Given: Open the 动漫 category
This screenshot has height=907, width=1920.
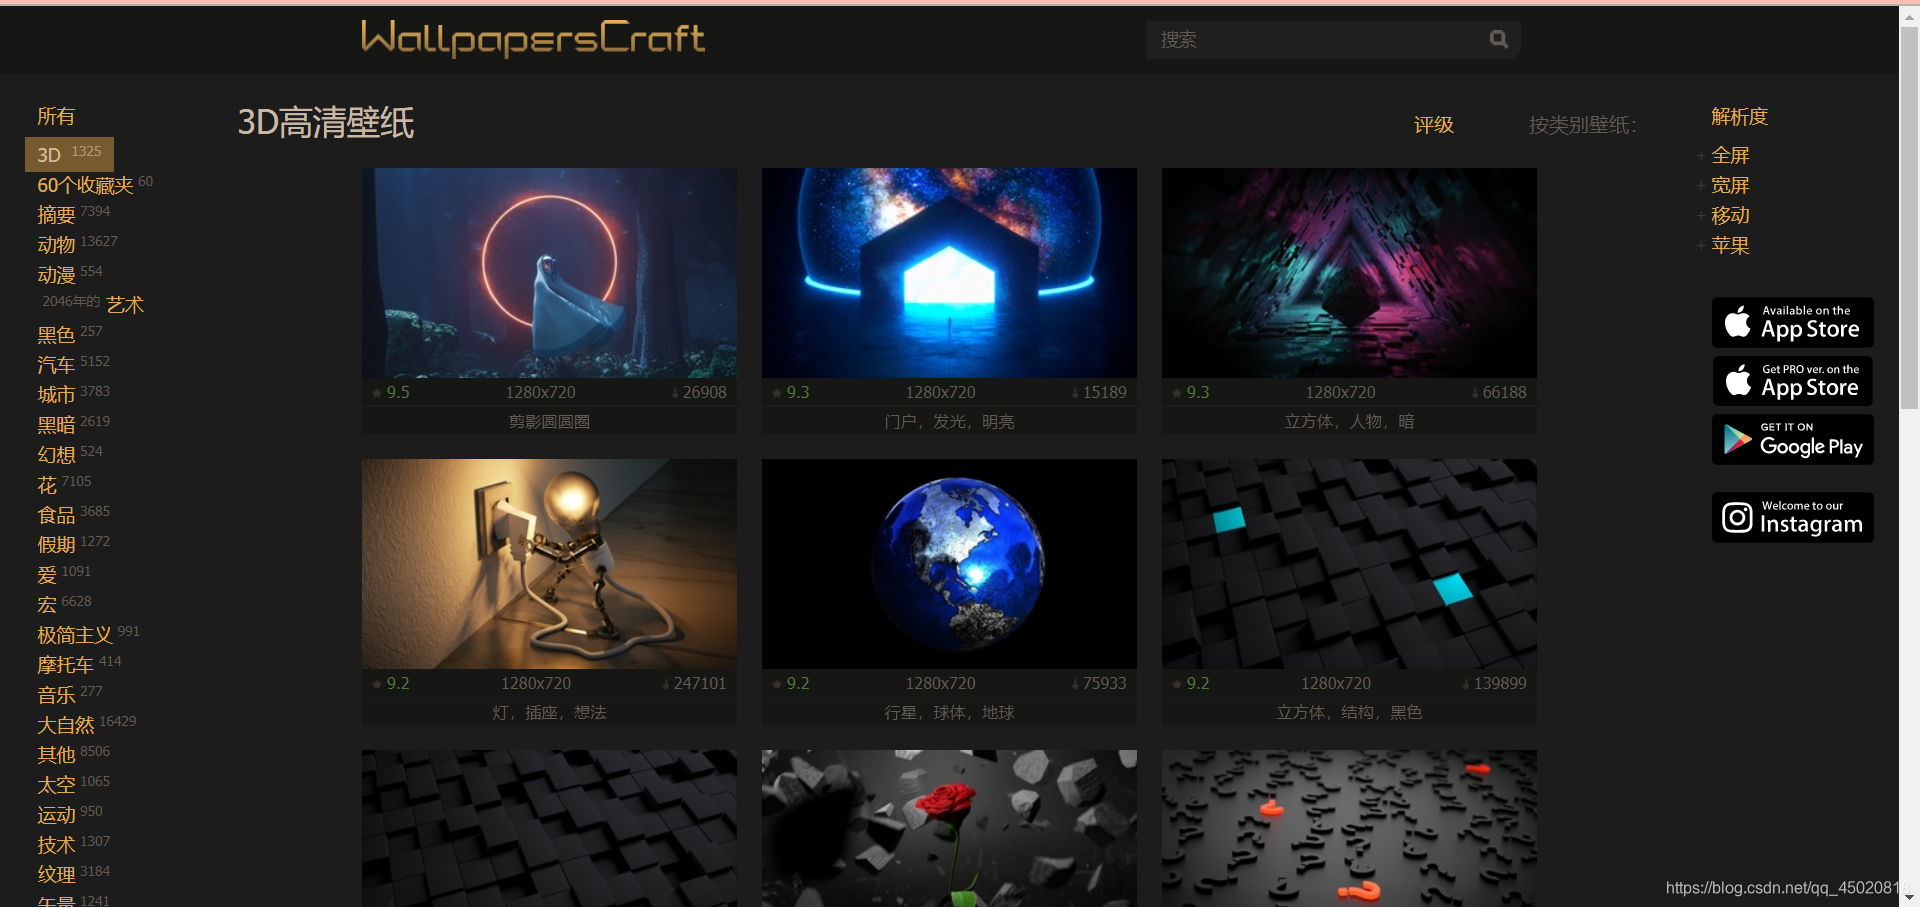Looking at the screenshot, I should point(56,275).
